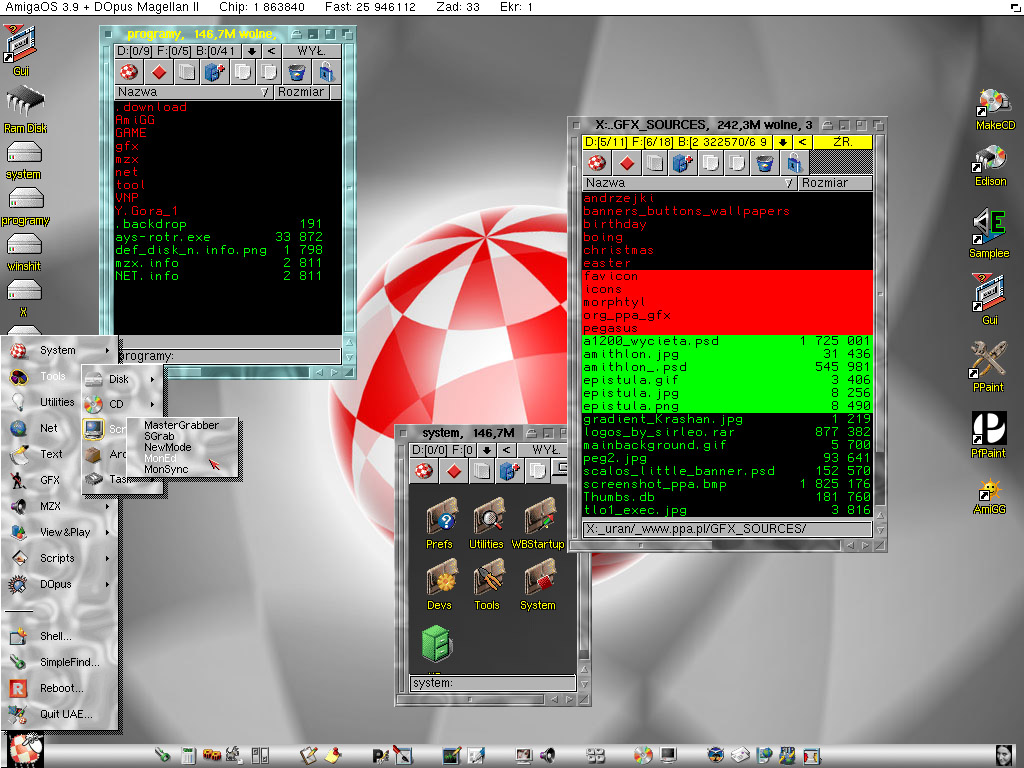Open down-arrow dropdown in GFX_SOURCES lister

point(782,142)
